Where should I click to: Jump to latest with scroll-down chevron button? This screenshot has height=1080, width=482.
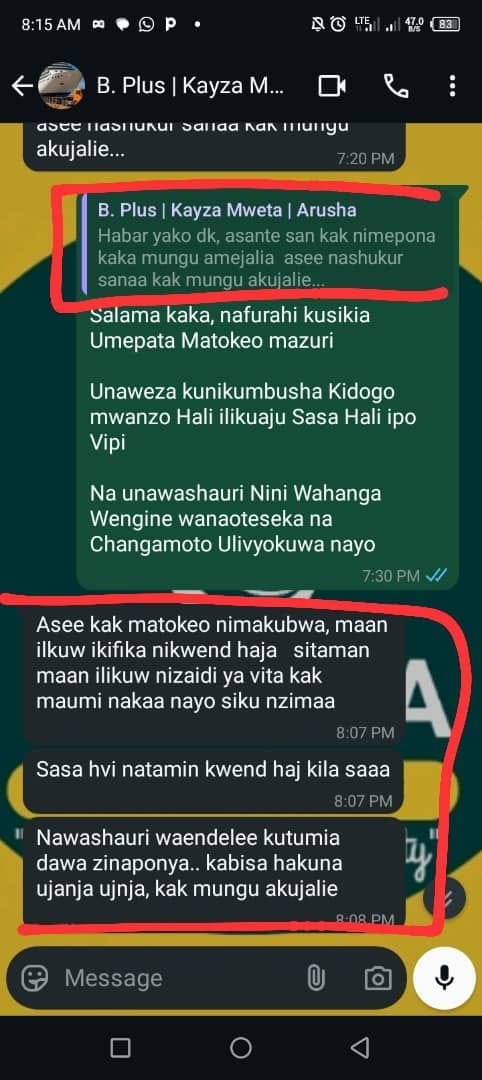click(444, 897)
